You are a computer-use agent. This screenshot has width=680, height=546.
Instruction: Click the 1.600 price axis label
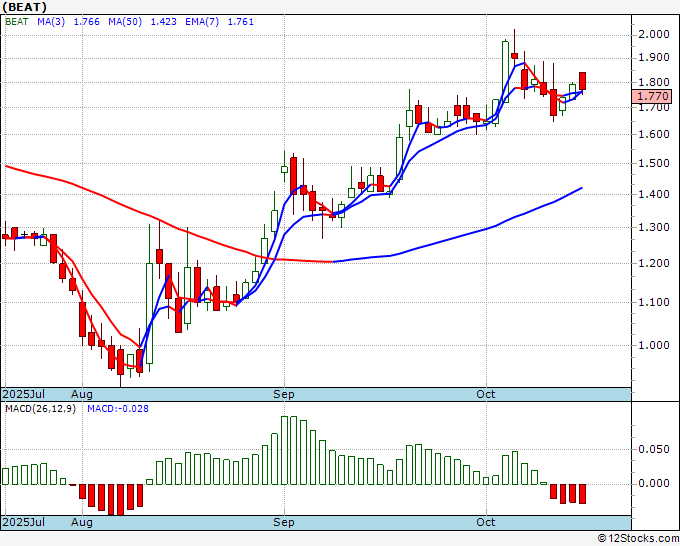point(654,134)
